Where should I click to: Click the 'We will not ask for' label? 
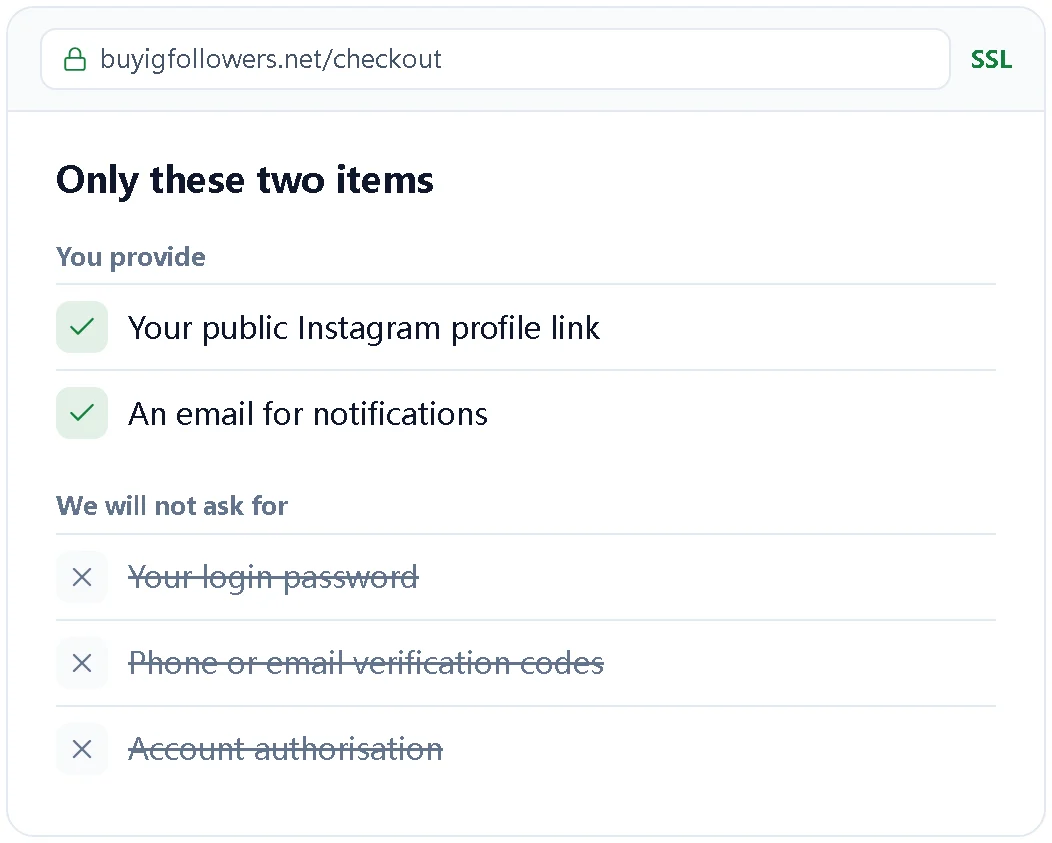[172, 506]
